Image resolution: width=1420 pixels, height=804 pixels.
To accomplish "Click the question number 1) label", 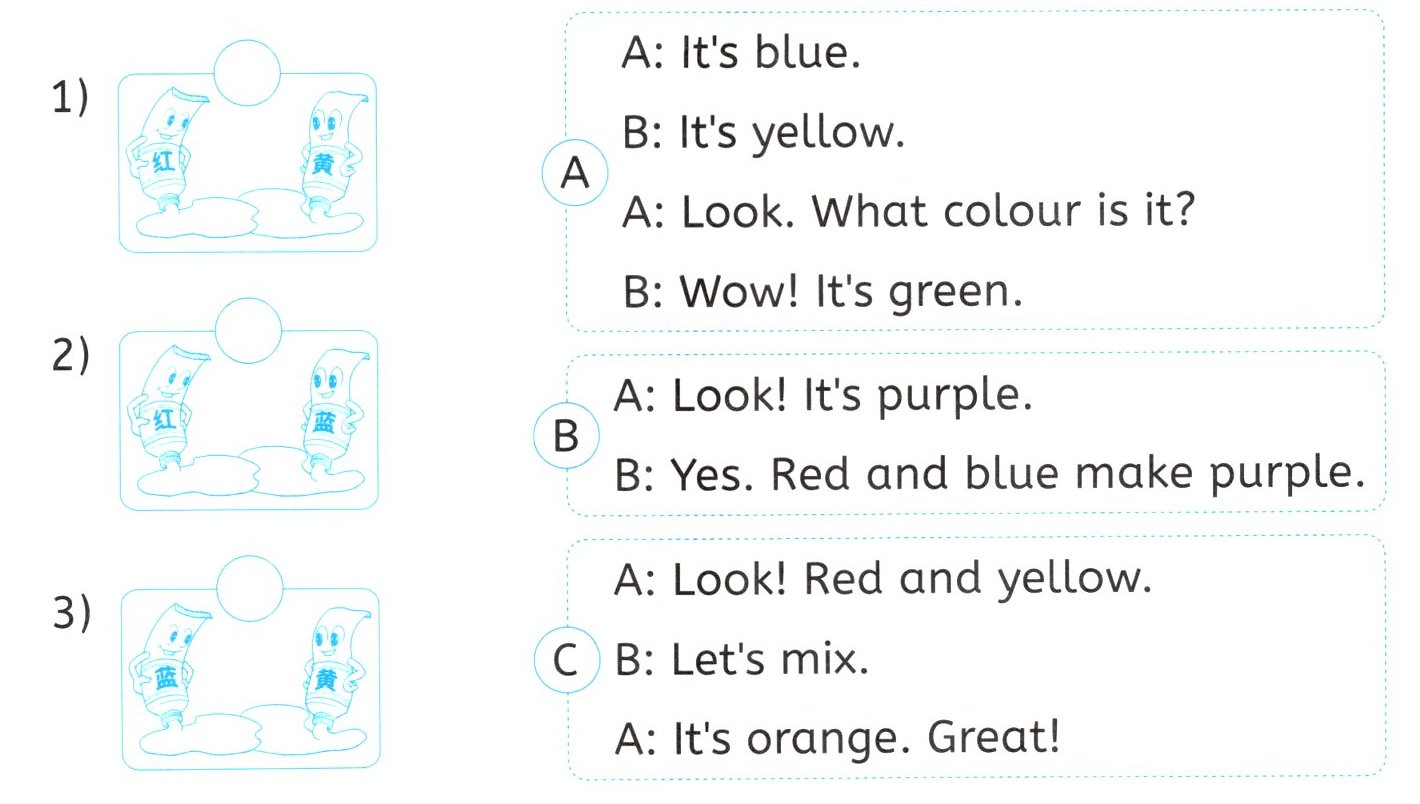I will coord(70,100).
